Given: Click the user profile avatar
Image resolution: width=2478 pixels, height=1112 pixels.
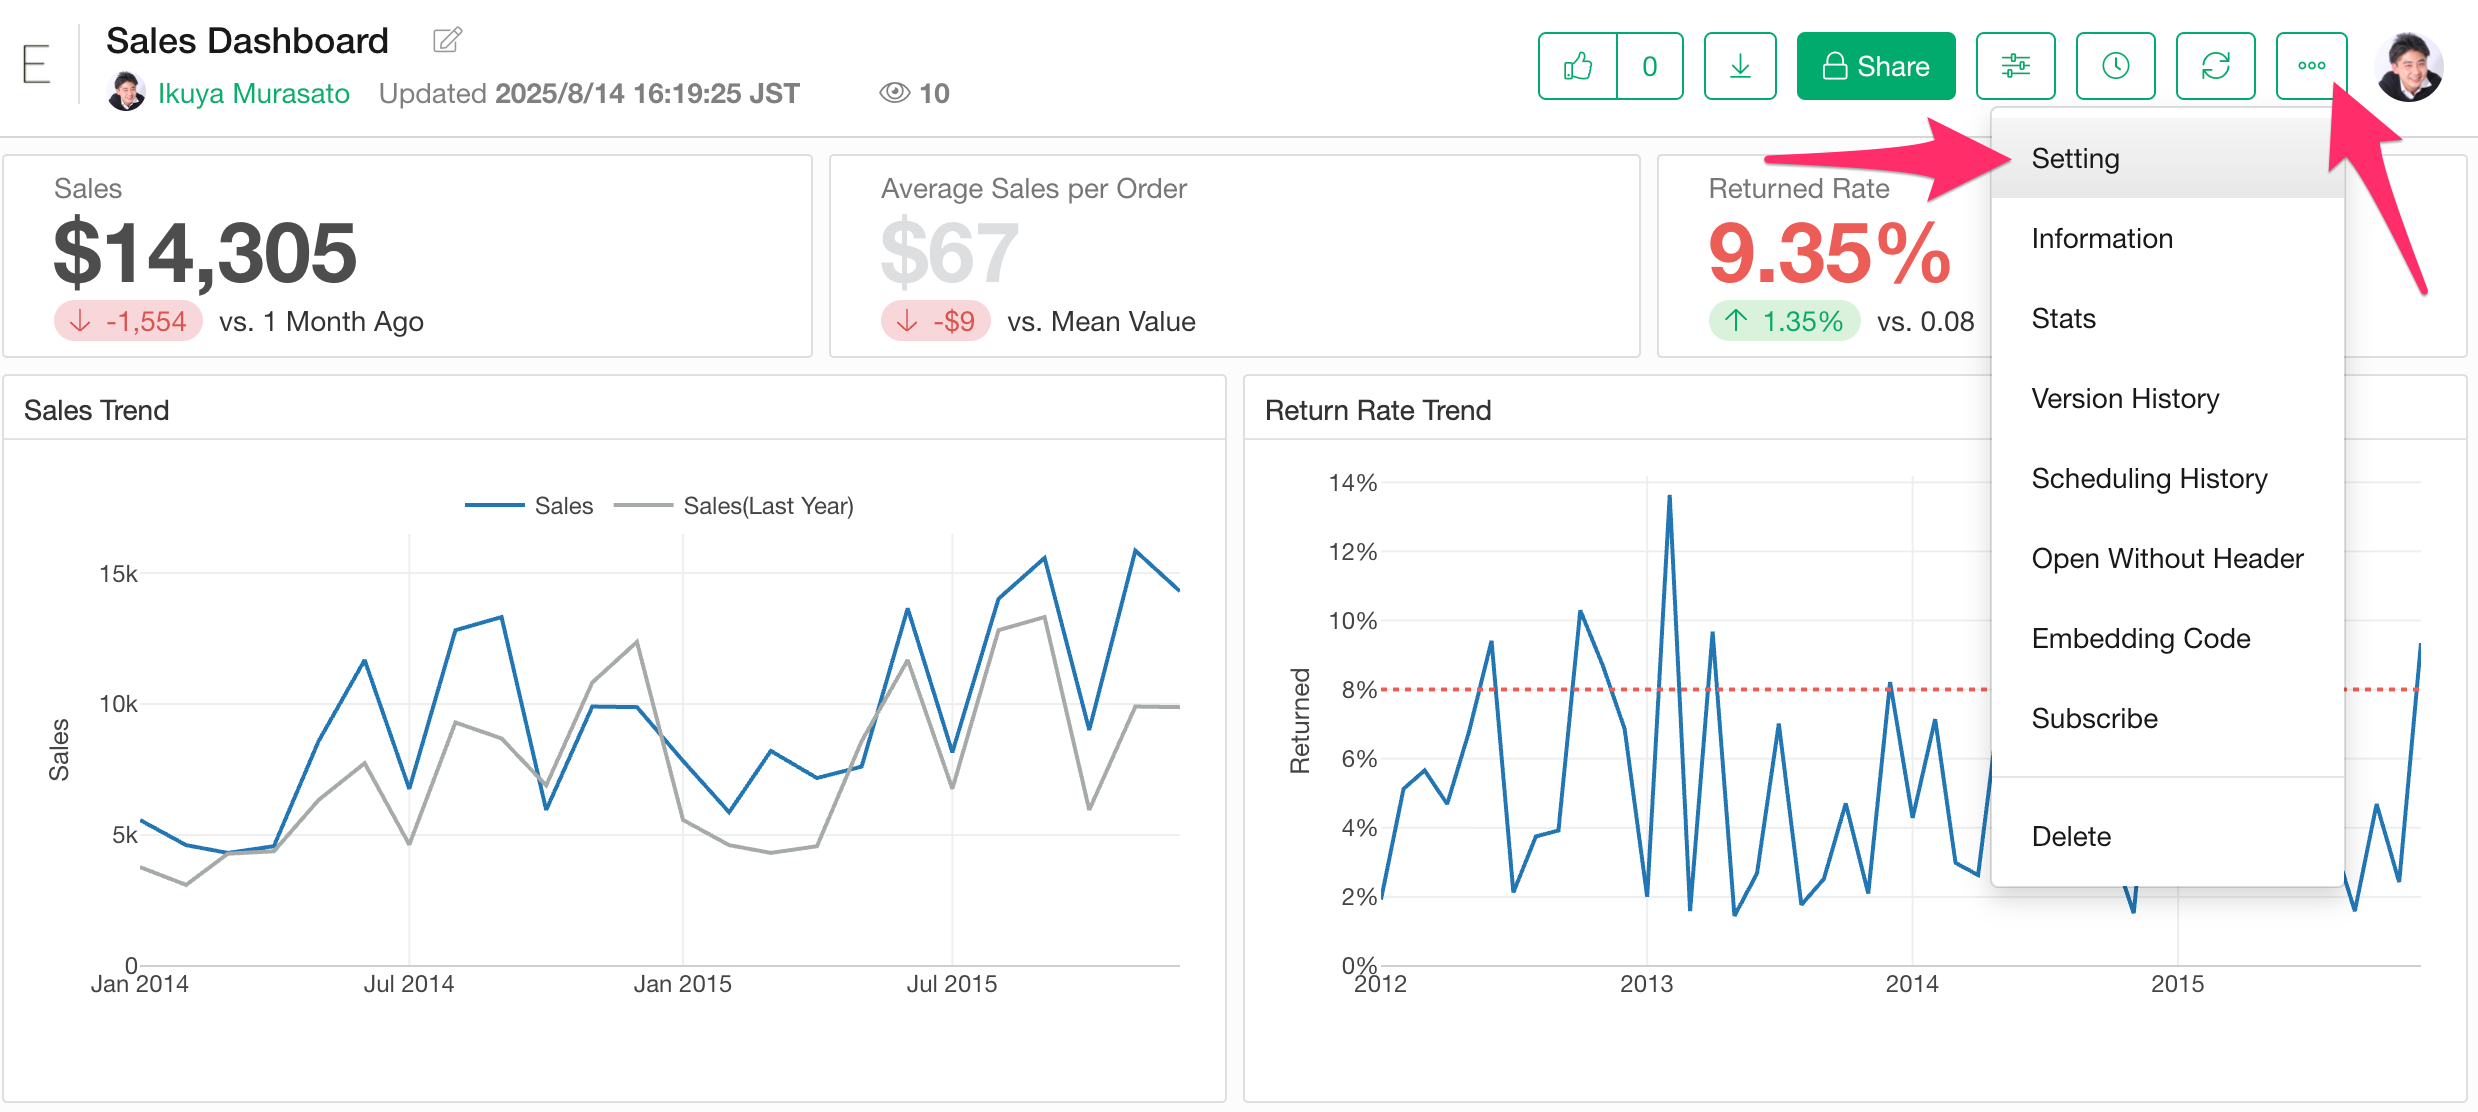Looking at the screenshot, I should pyautogui.click(x=2408, y=66).
